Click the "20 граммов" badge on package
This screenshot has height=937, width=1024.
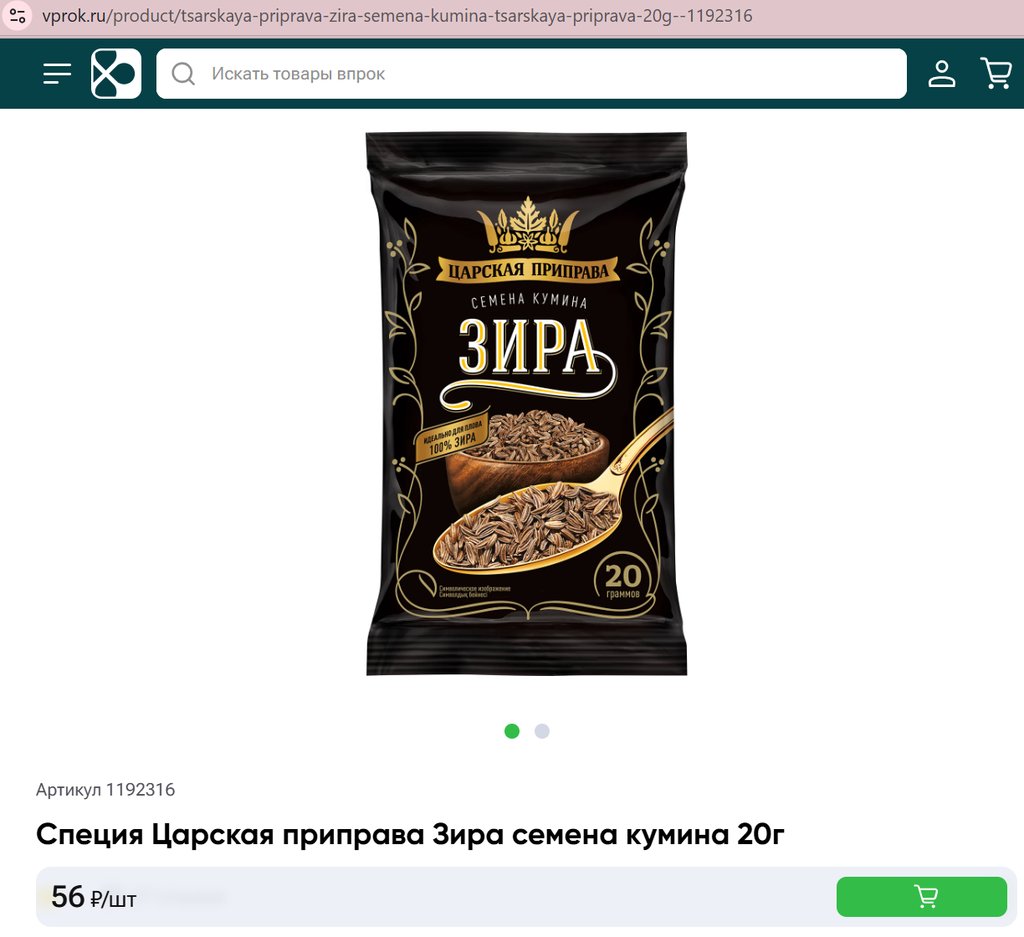tap(622, 580)
